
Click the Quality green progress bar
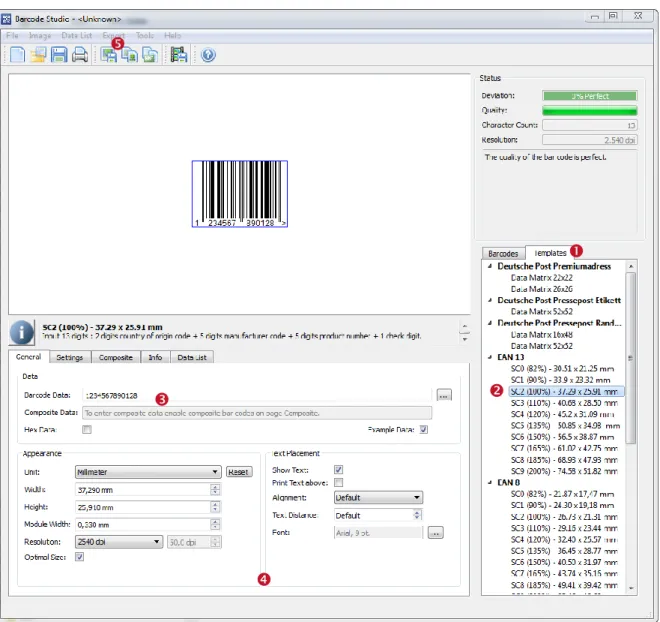click(590, 110)
